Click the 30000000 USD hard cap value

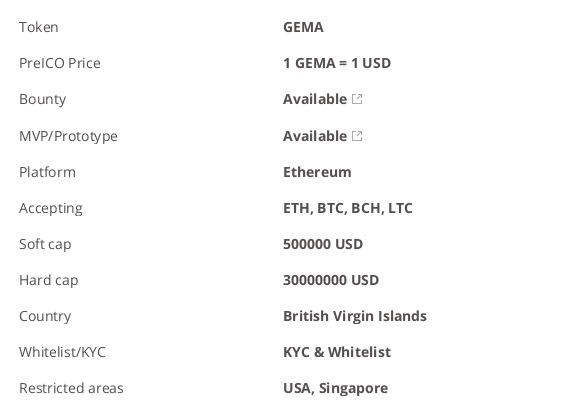331,280
